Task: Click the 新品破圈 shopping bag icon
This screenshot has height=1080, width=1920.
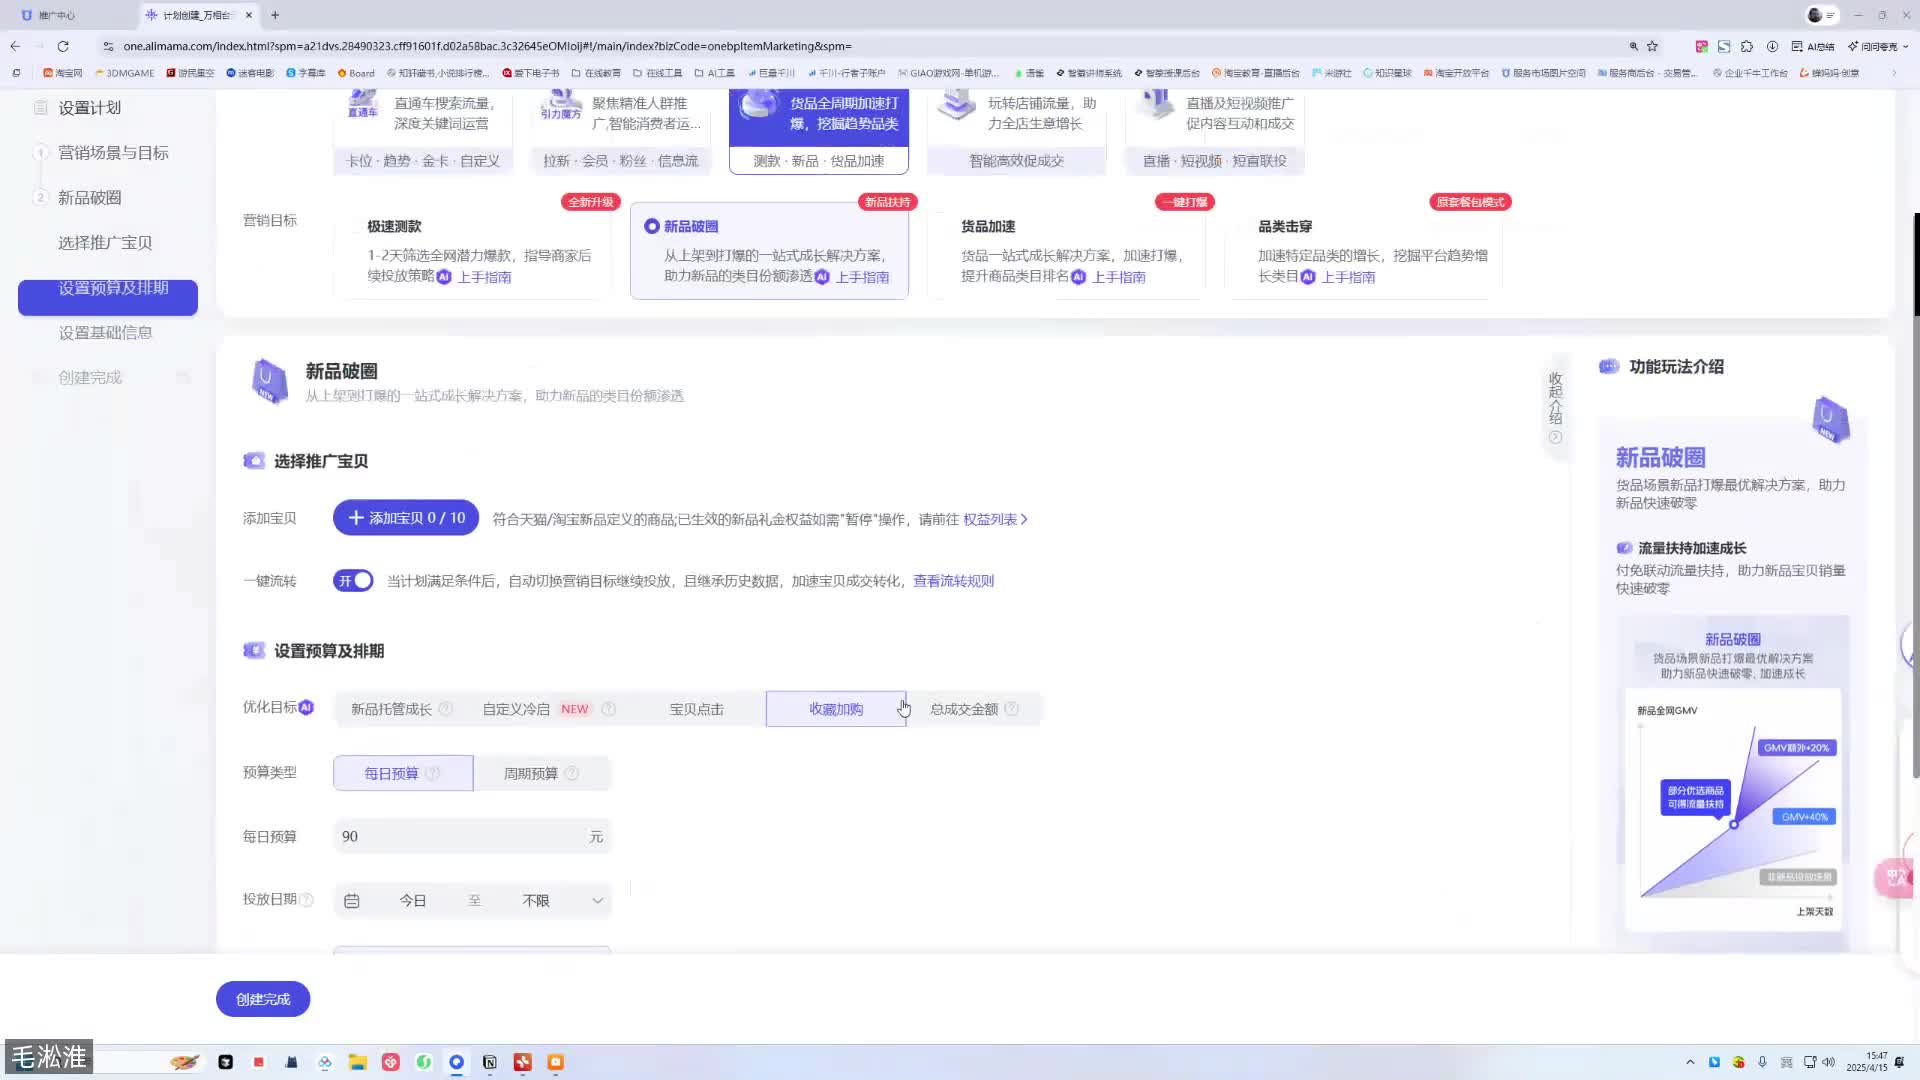Action: (x=268, y=381)
